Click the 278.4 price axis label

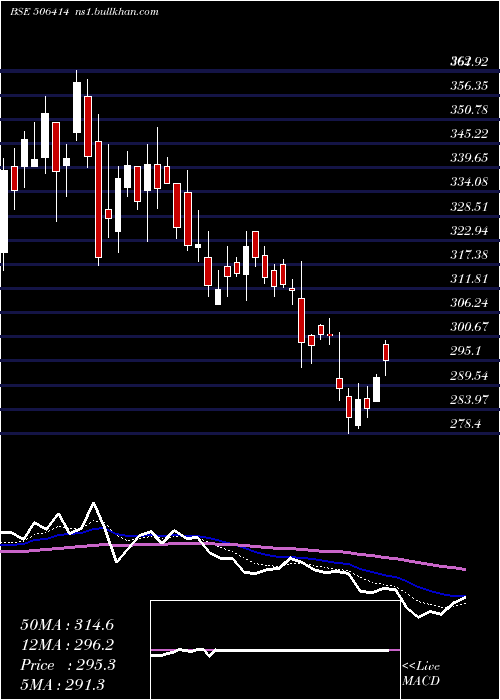coord(466,424)
